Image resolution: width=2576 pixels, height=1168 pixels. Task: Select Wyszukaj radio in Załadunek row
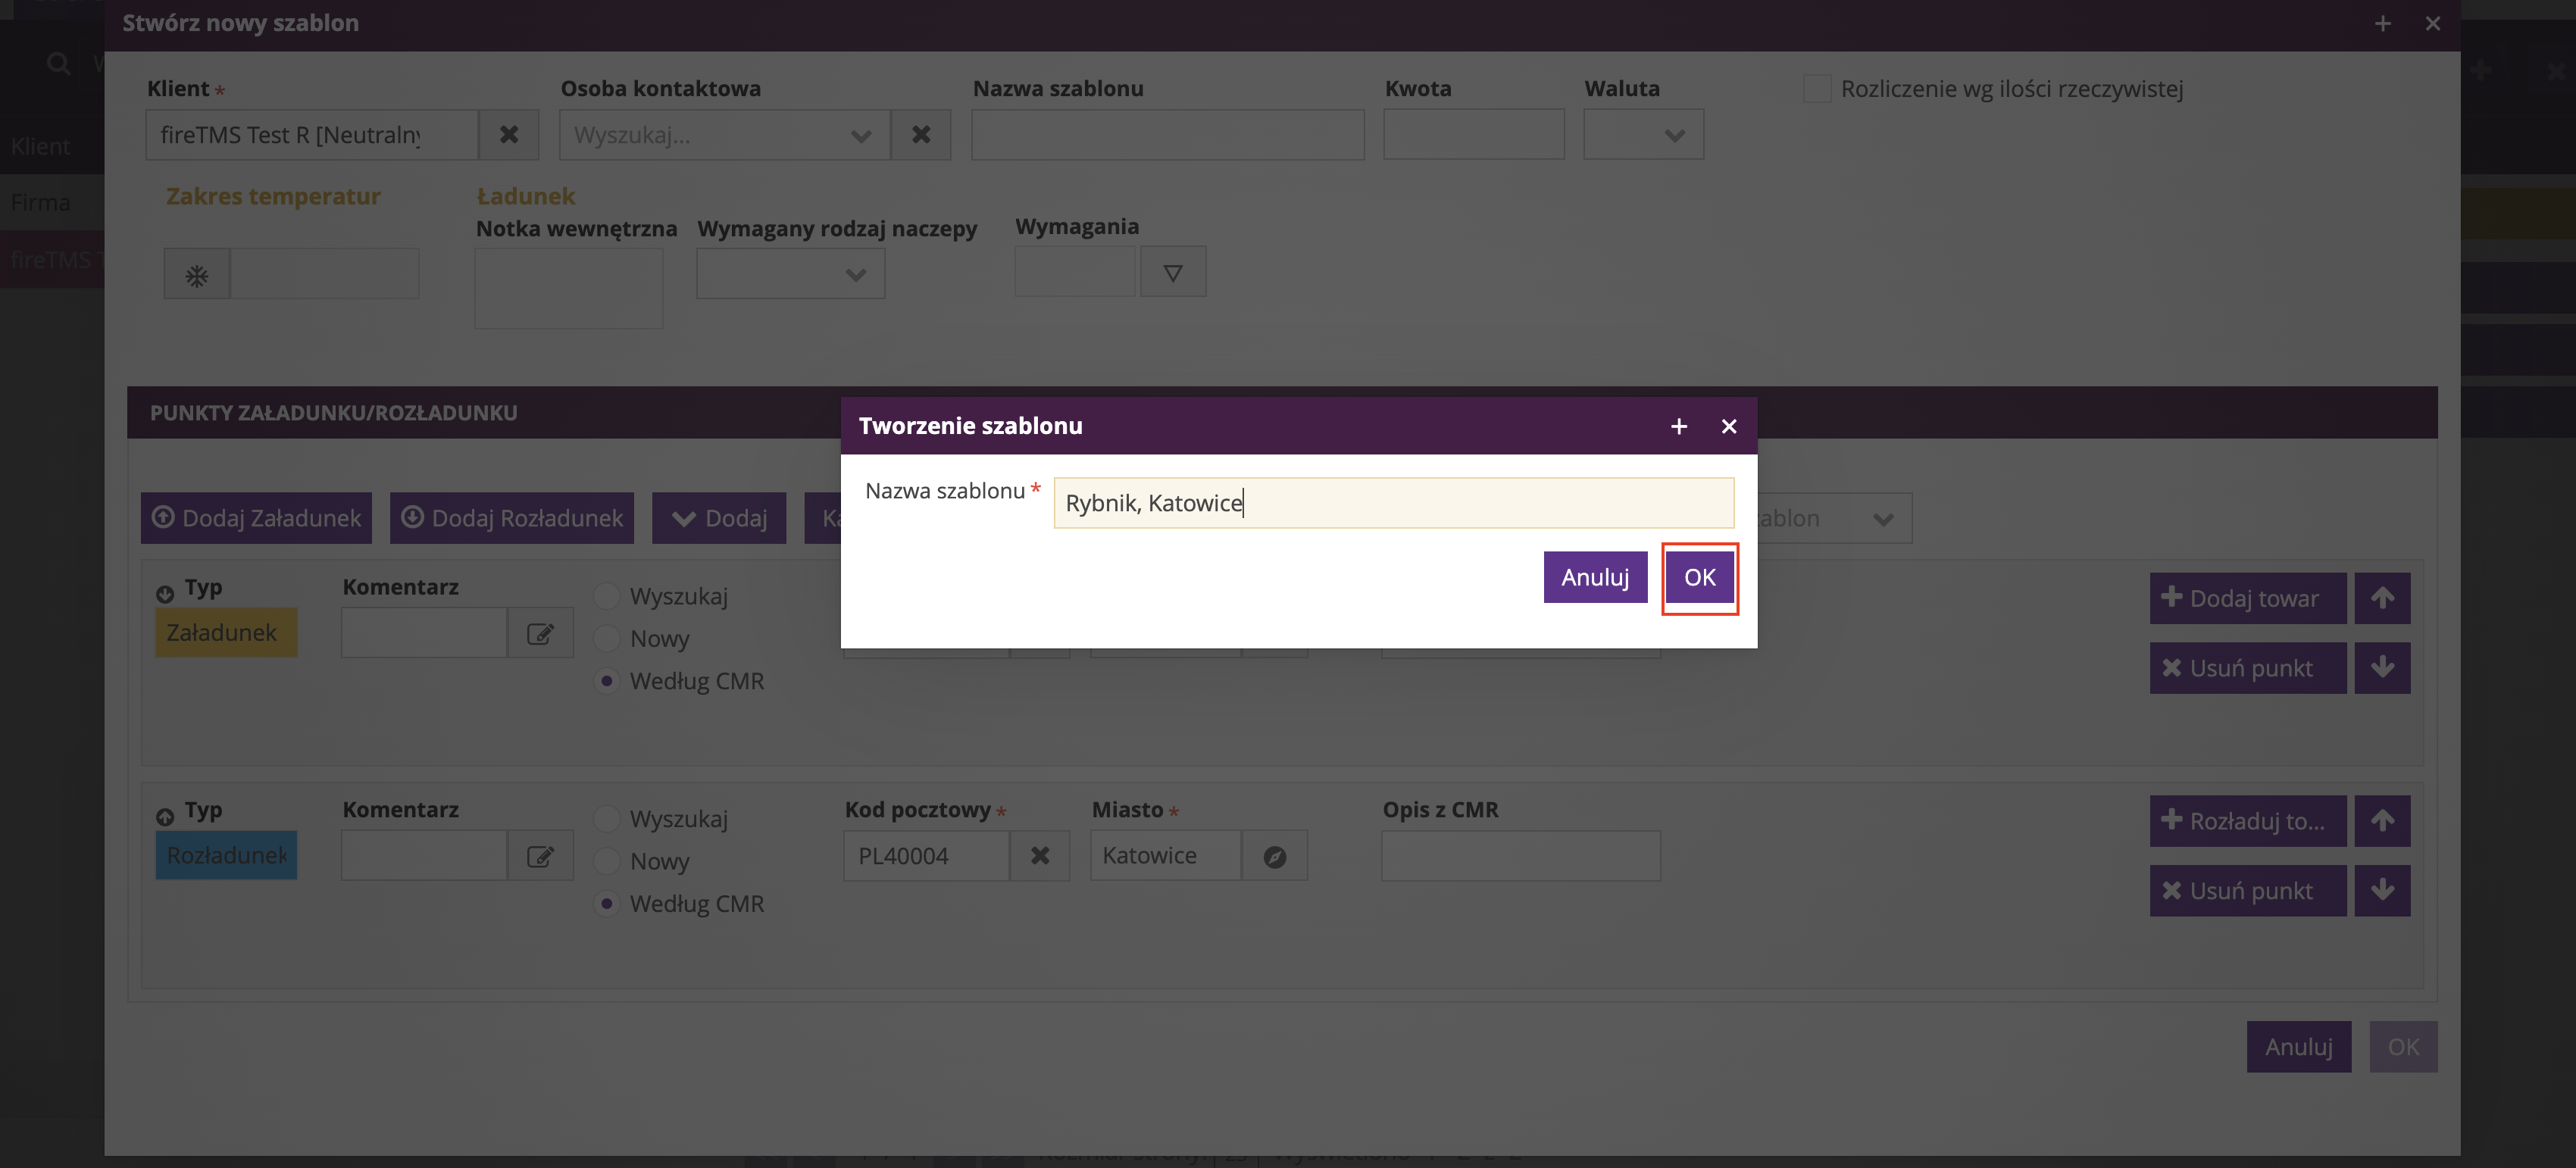tap(607, 596)
